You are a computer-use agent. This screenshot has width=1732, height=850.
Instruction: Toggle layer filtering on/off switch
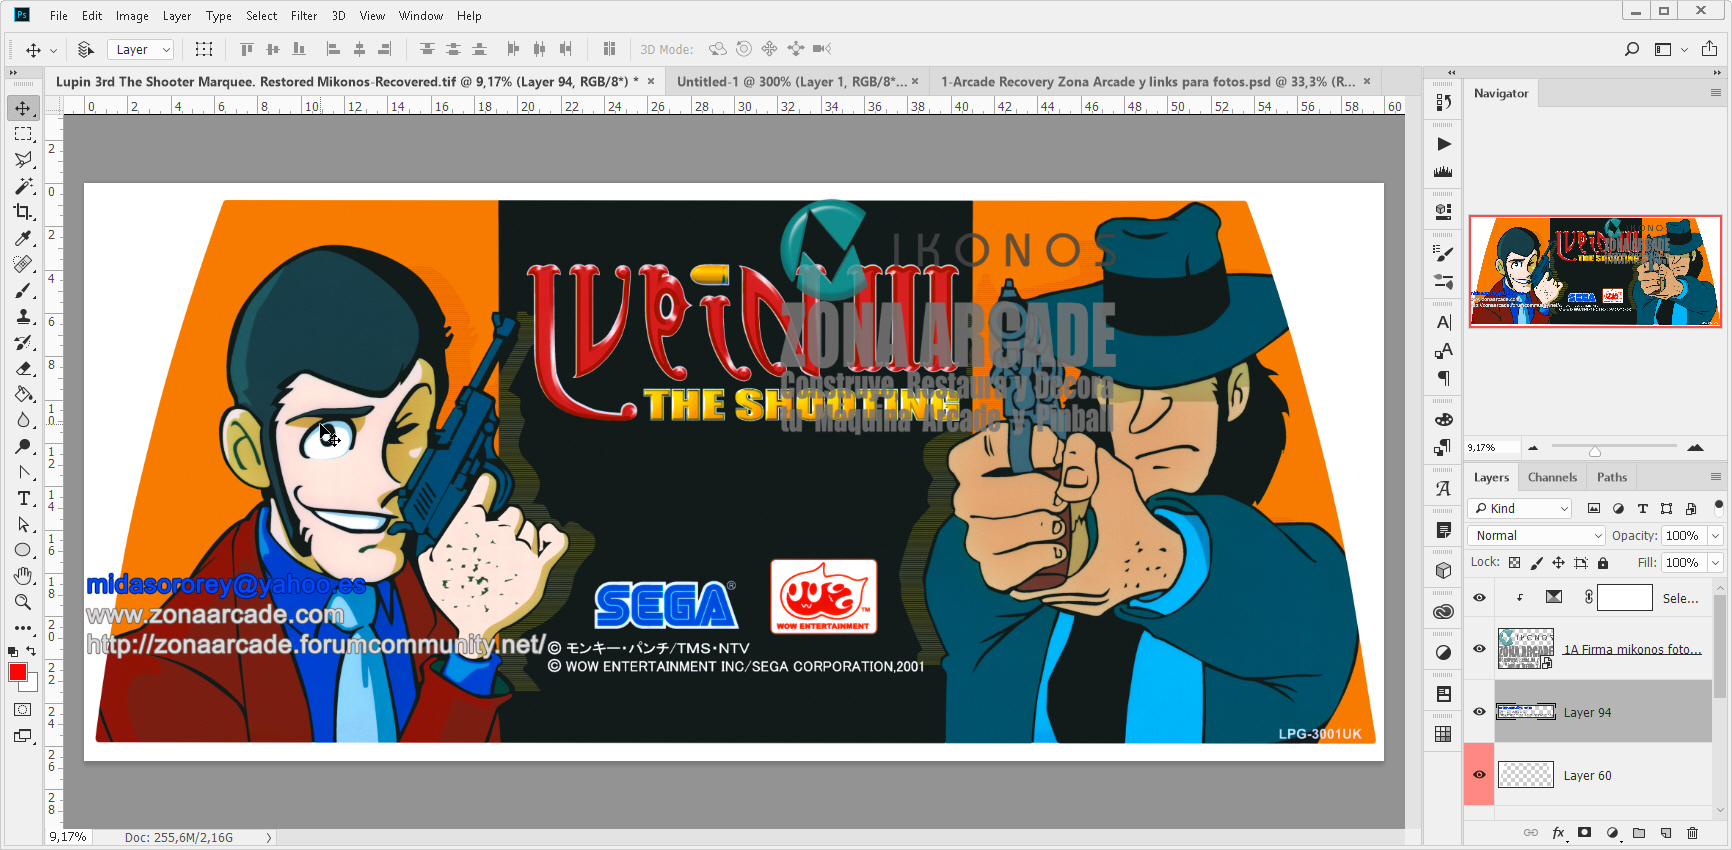(1718, 506)
